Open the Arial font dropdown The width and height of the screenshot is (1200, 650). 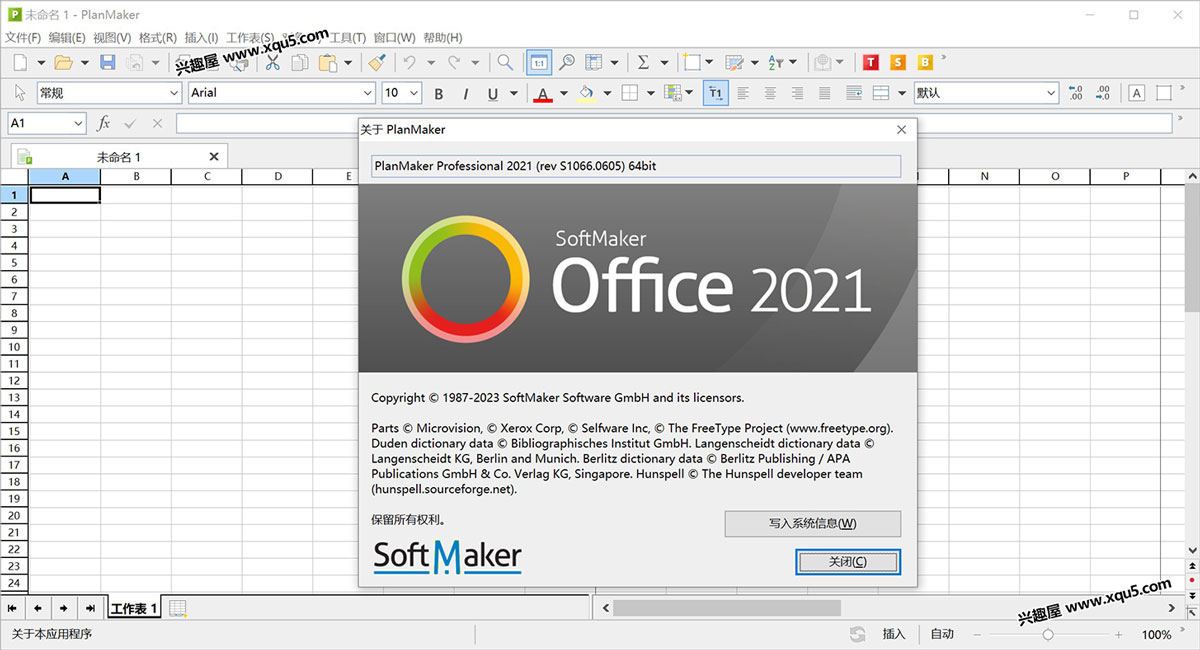click(281, 93)
